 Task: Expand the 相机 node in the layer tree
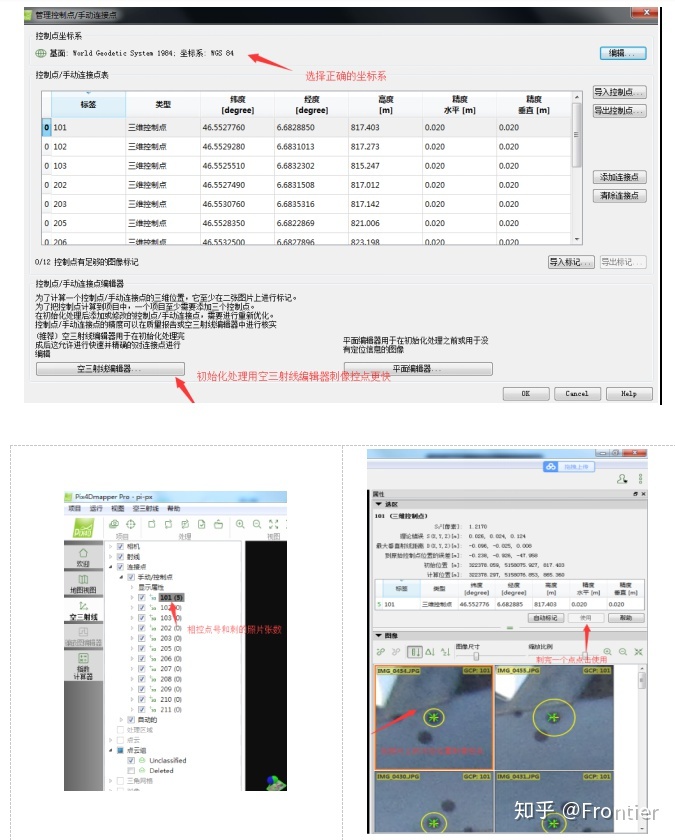click(x=111, y=546)
